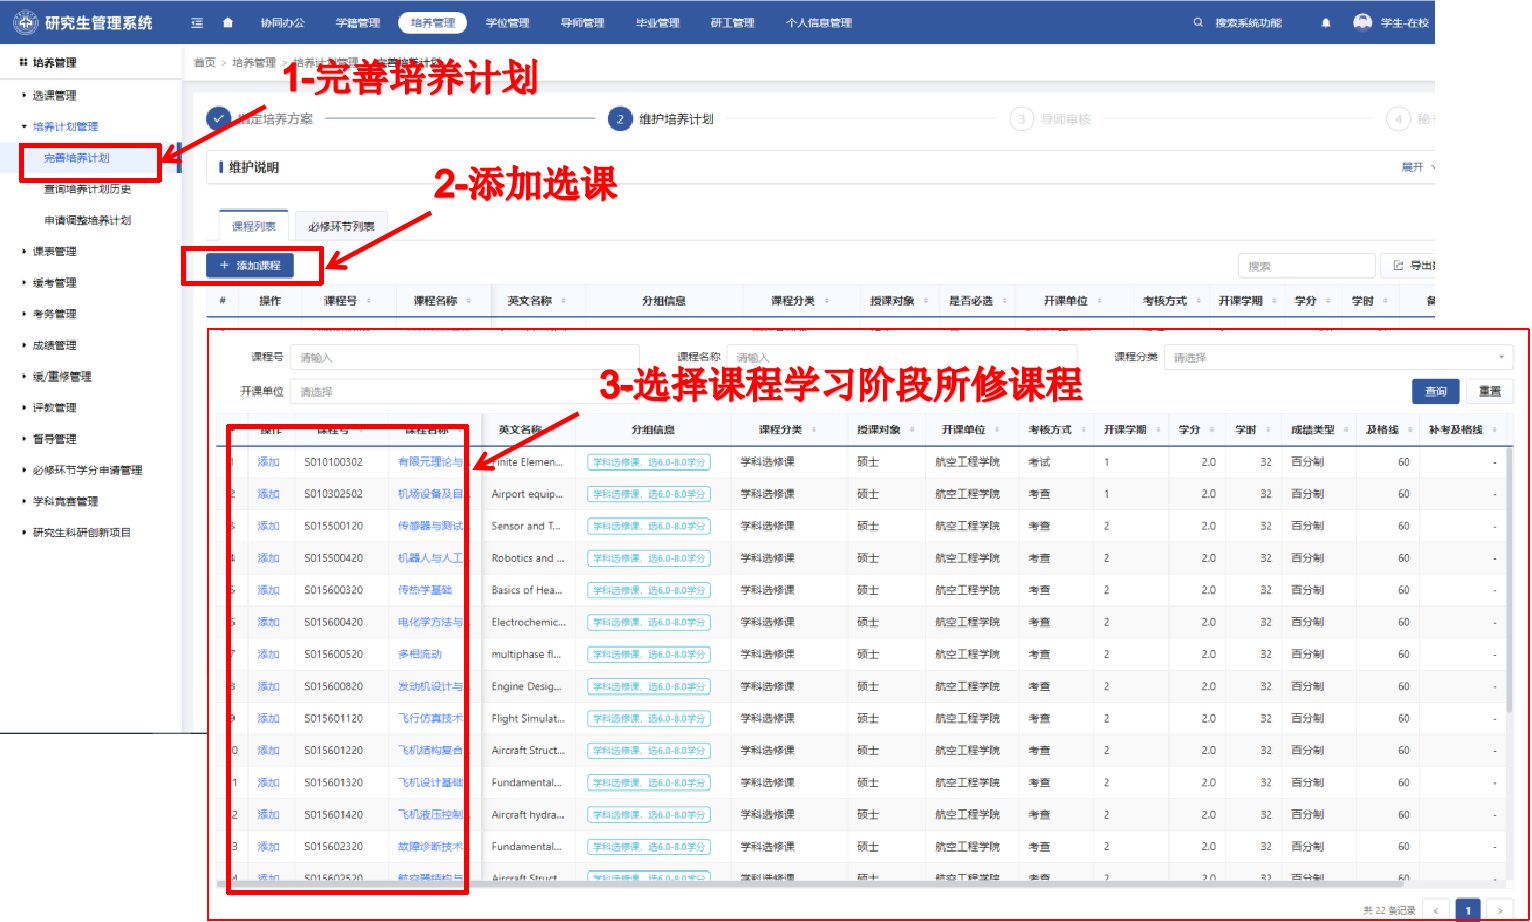Open the 学位管理 top menu

(507, 23)
